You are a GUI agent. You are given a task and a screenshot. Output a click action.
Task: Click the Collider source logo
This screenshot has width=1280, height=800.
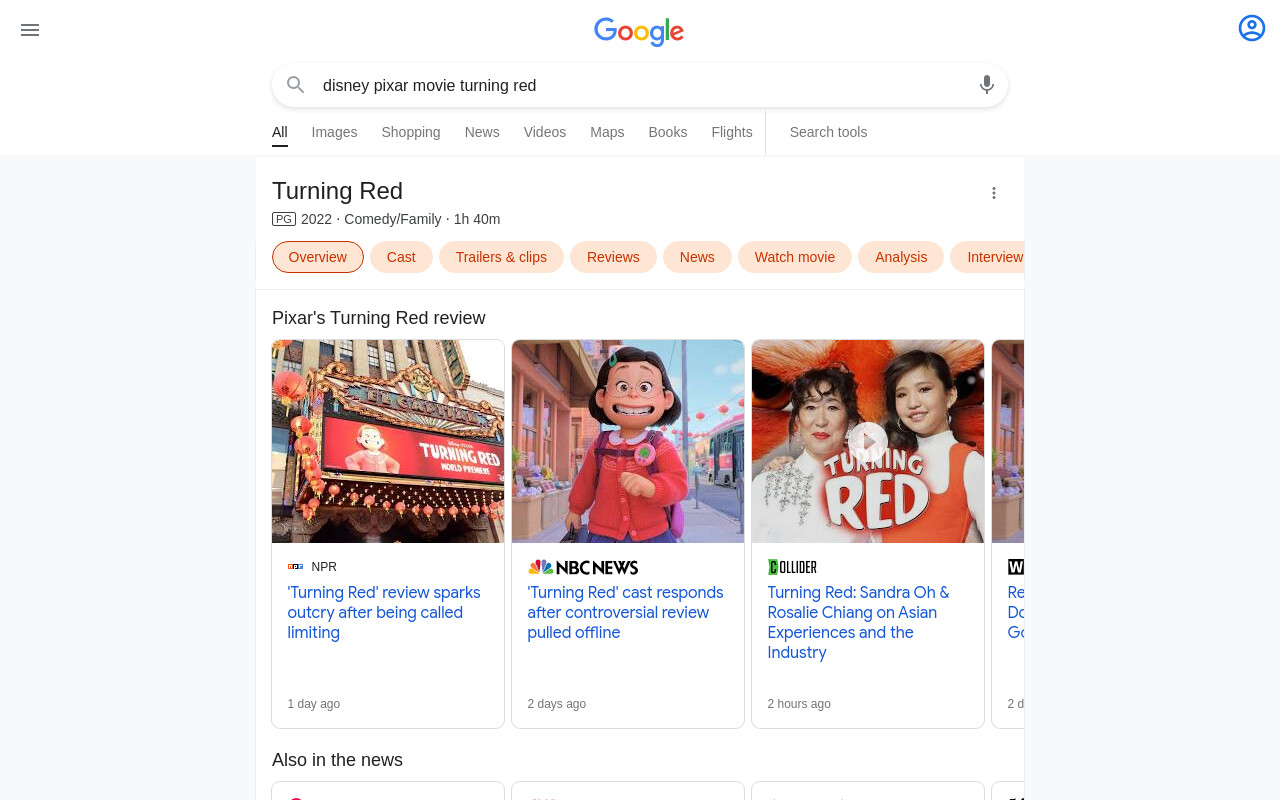(x=792, y=567)
